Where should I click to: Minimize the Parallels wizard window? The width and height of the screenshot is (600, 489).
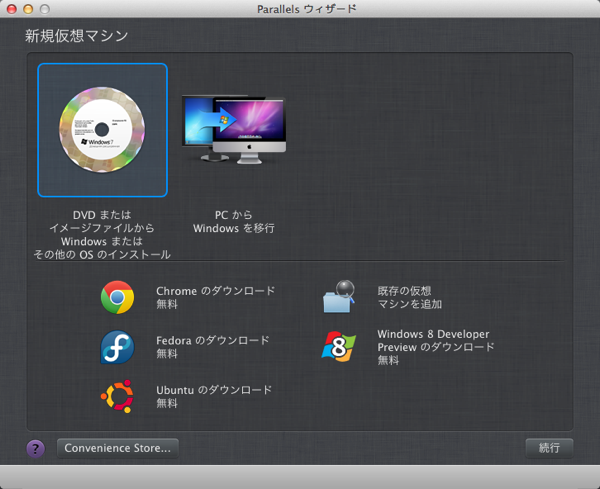pyautogui.click(x=28, y=8)
